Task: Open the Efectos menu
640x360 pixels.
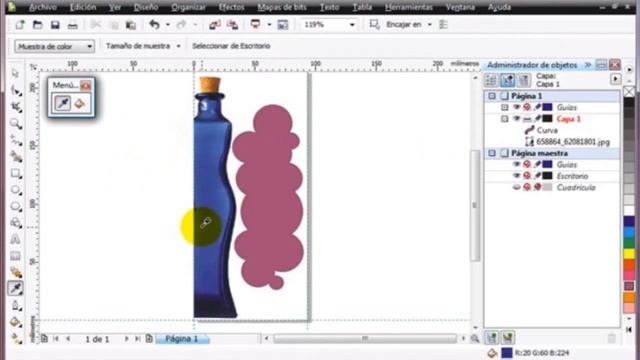Action: (231, 7)
